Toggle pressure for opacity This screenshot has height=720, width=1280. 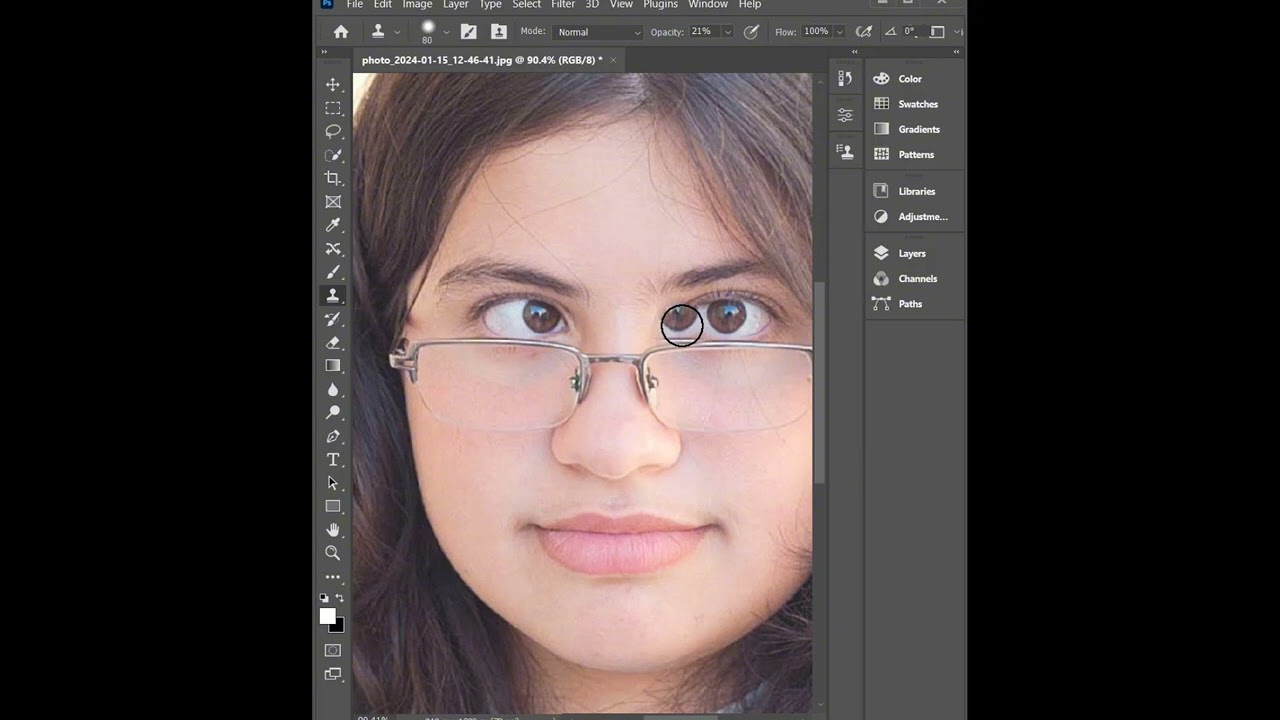(x=751, y=32)
